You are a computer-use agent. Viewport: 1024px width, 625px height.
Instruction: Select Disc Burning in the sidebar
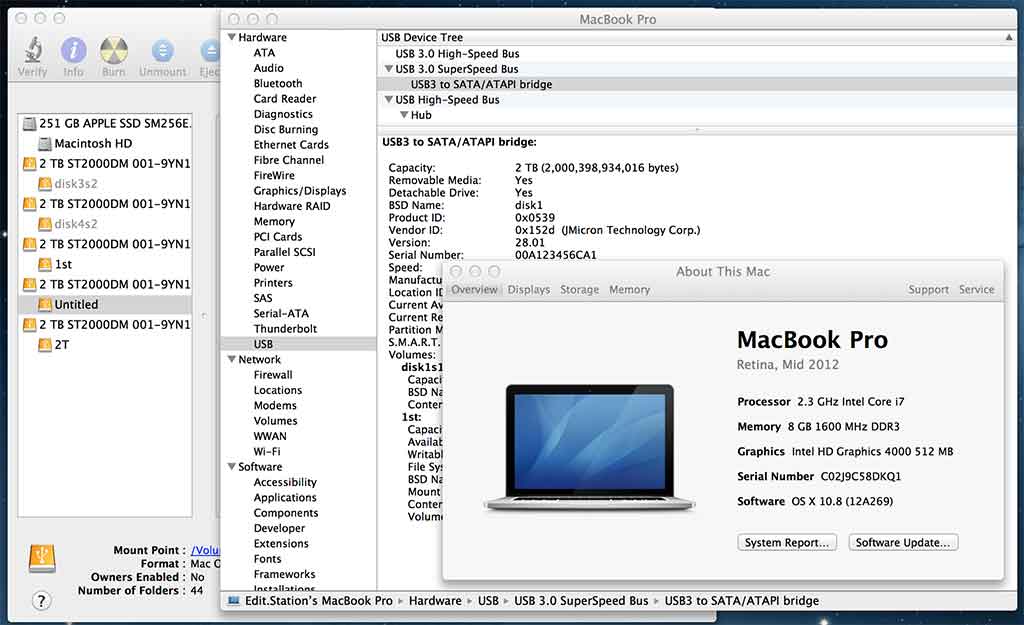tap(285, 129)
